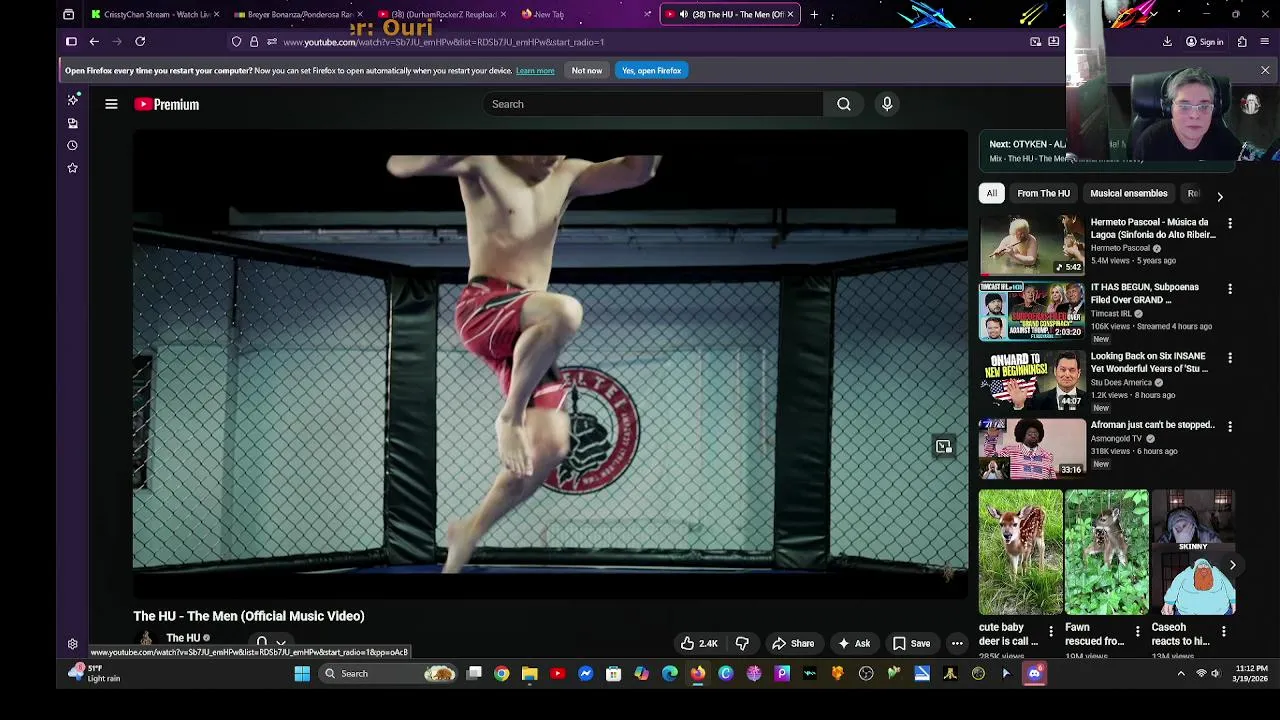Mute audio icon on The HU tab
Screen dimensions: 1280x720
(684, 14)
